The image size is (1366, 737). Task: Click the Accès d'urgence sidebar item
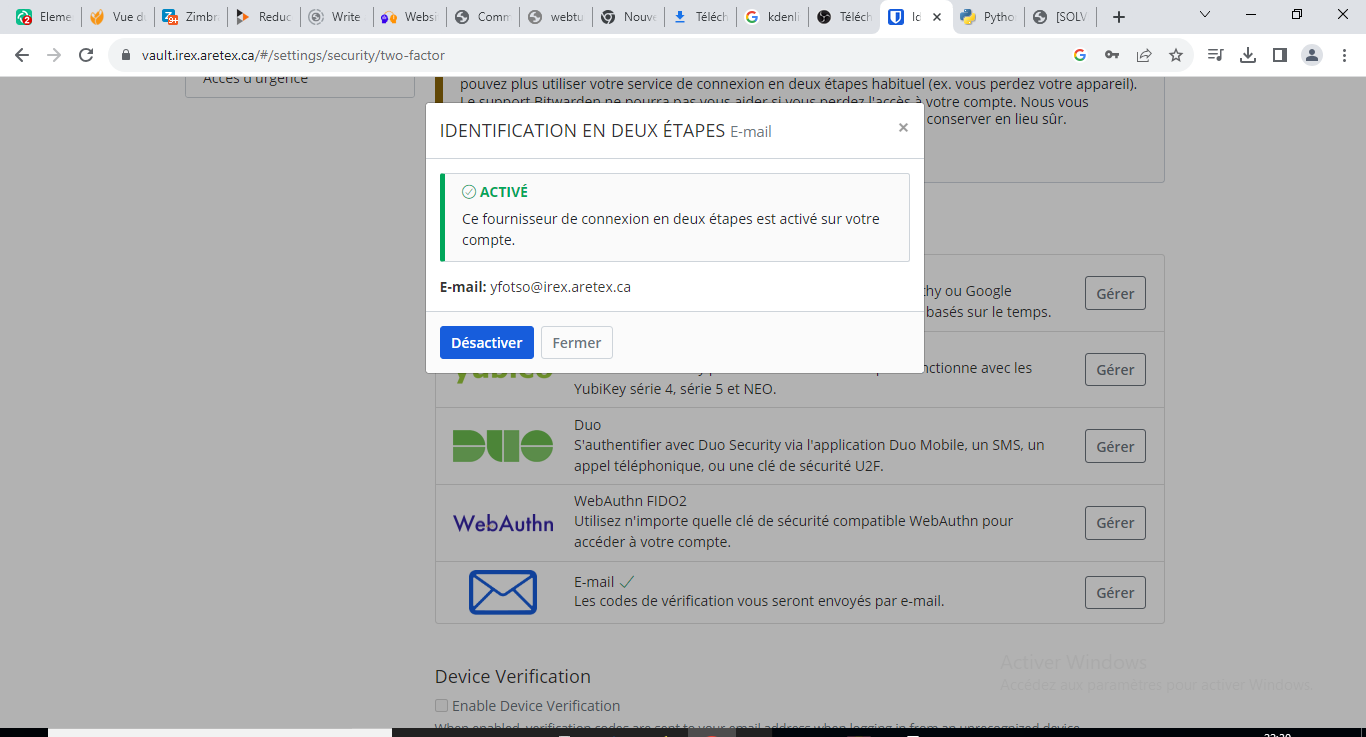click(x=300, y=83)
